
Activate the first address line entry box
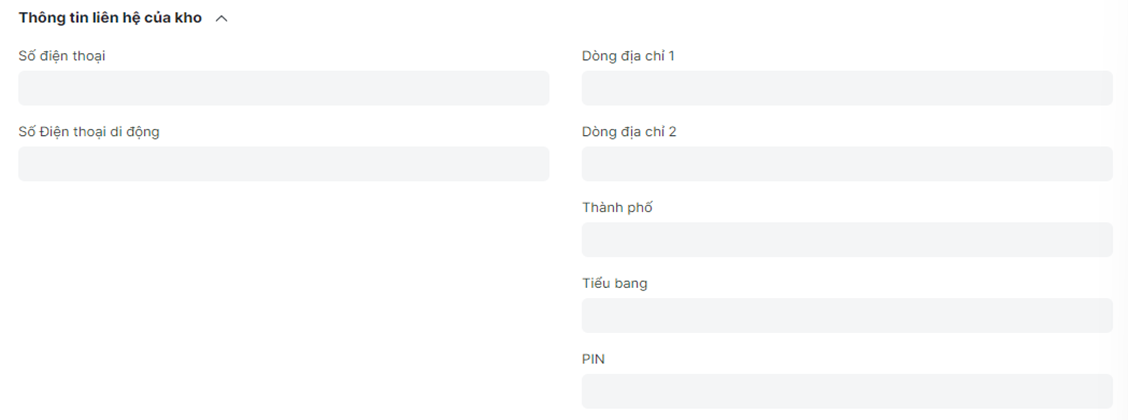click(847, 88)
